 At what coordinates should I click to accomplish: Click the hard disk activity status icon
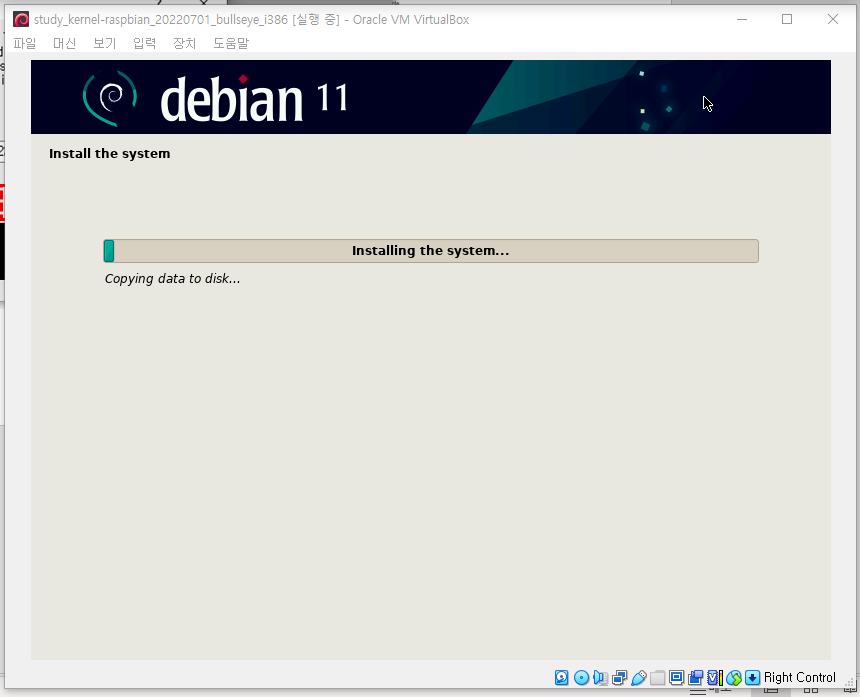pyautogui.click(x=562, y=678)
